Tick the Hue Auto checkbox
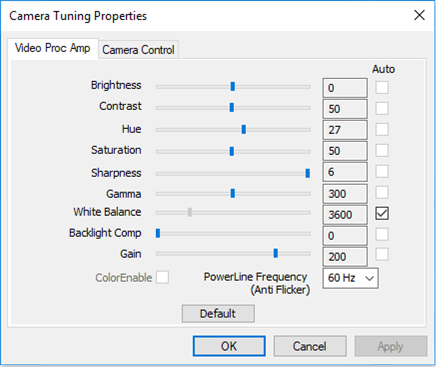 382,130
